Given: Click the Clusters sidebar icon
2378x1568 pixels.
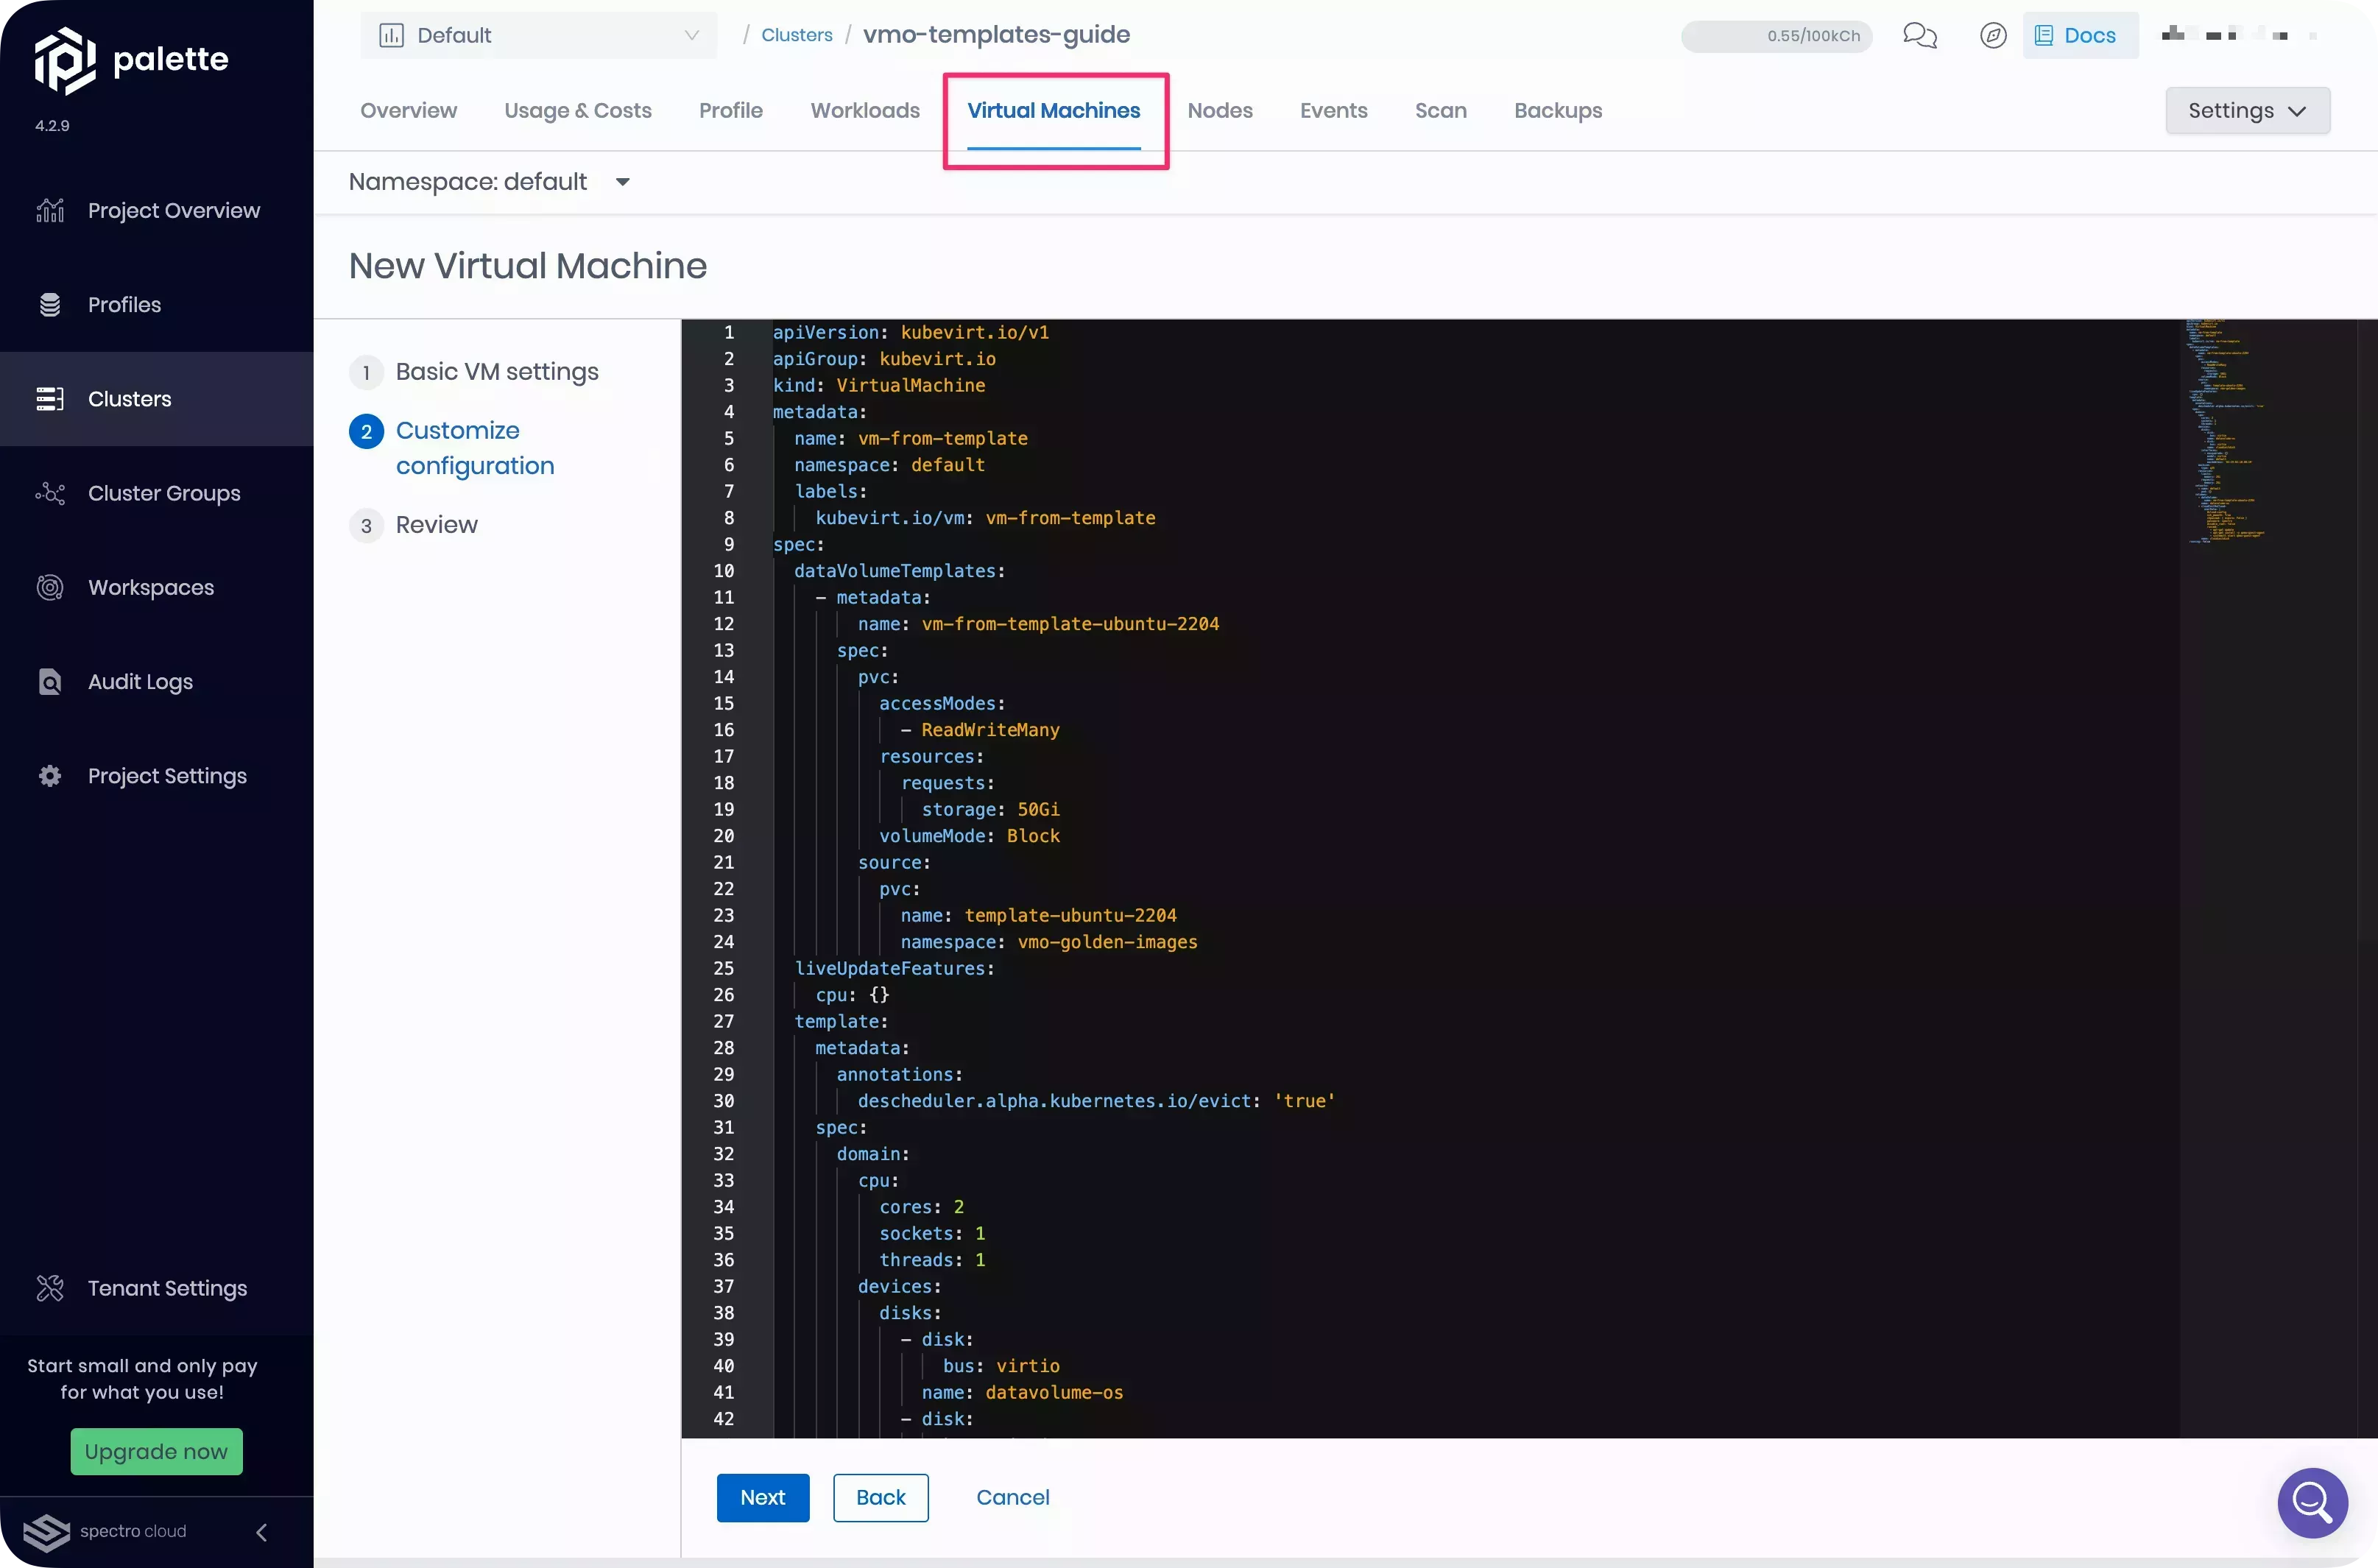Looking at the screenshot, I should [51, 398].
